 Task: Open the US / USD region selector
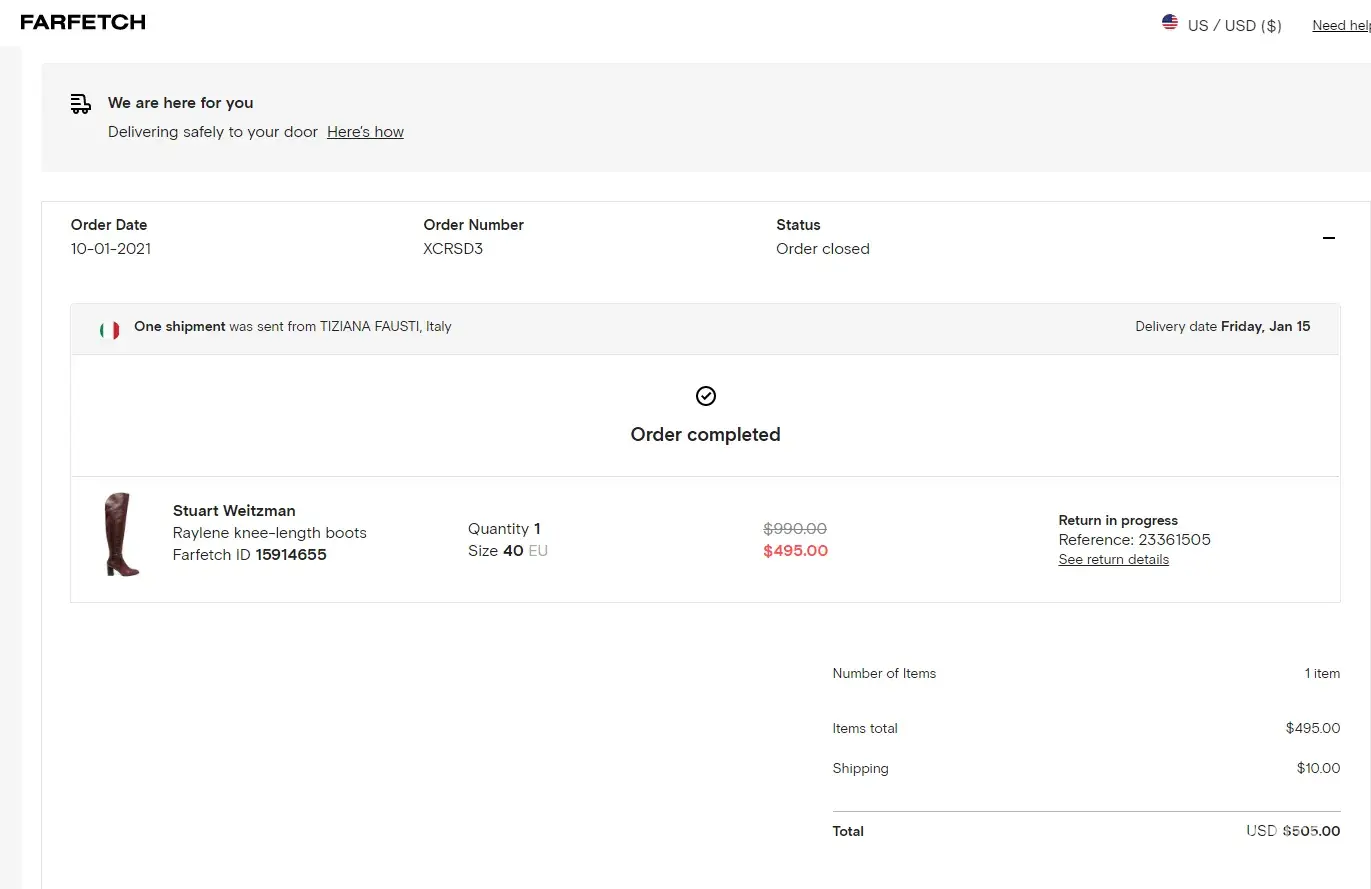click(1233, 25)
